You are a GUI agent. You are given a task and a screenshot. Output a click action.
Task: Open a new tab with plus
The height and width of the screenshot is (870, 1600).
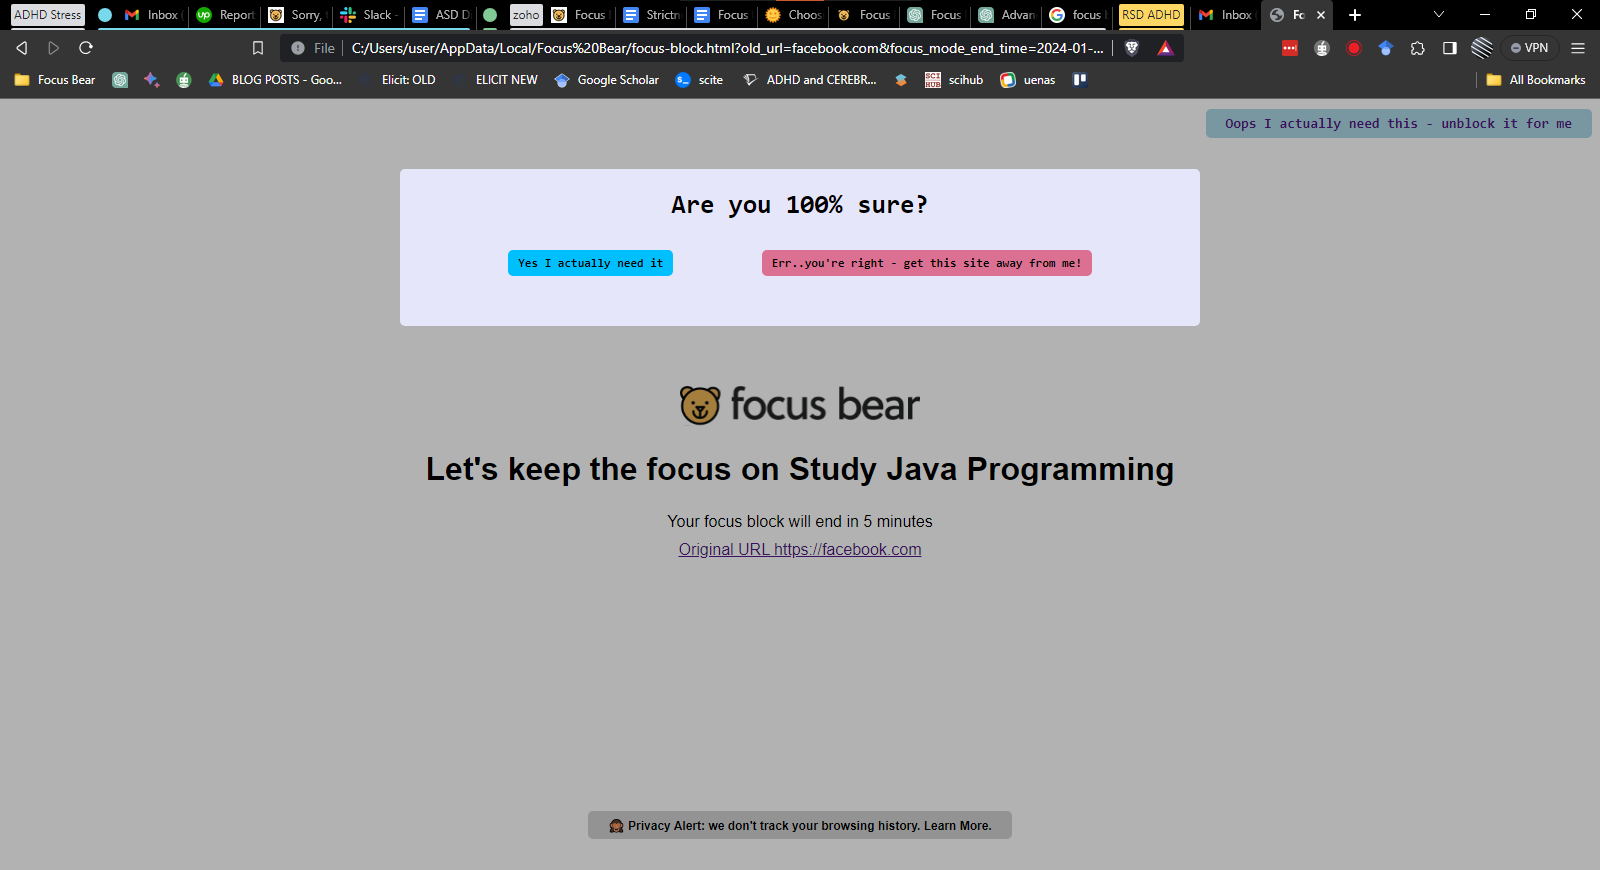coord(1355,15)
